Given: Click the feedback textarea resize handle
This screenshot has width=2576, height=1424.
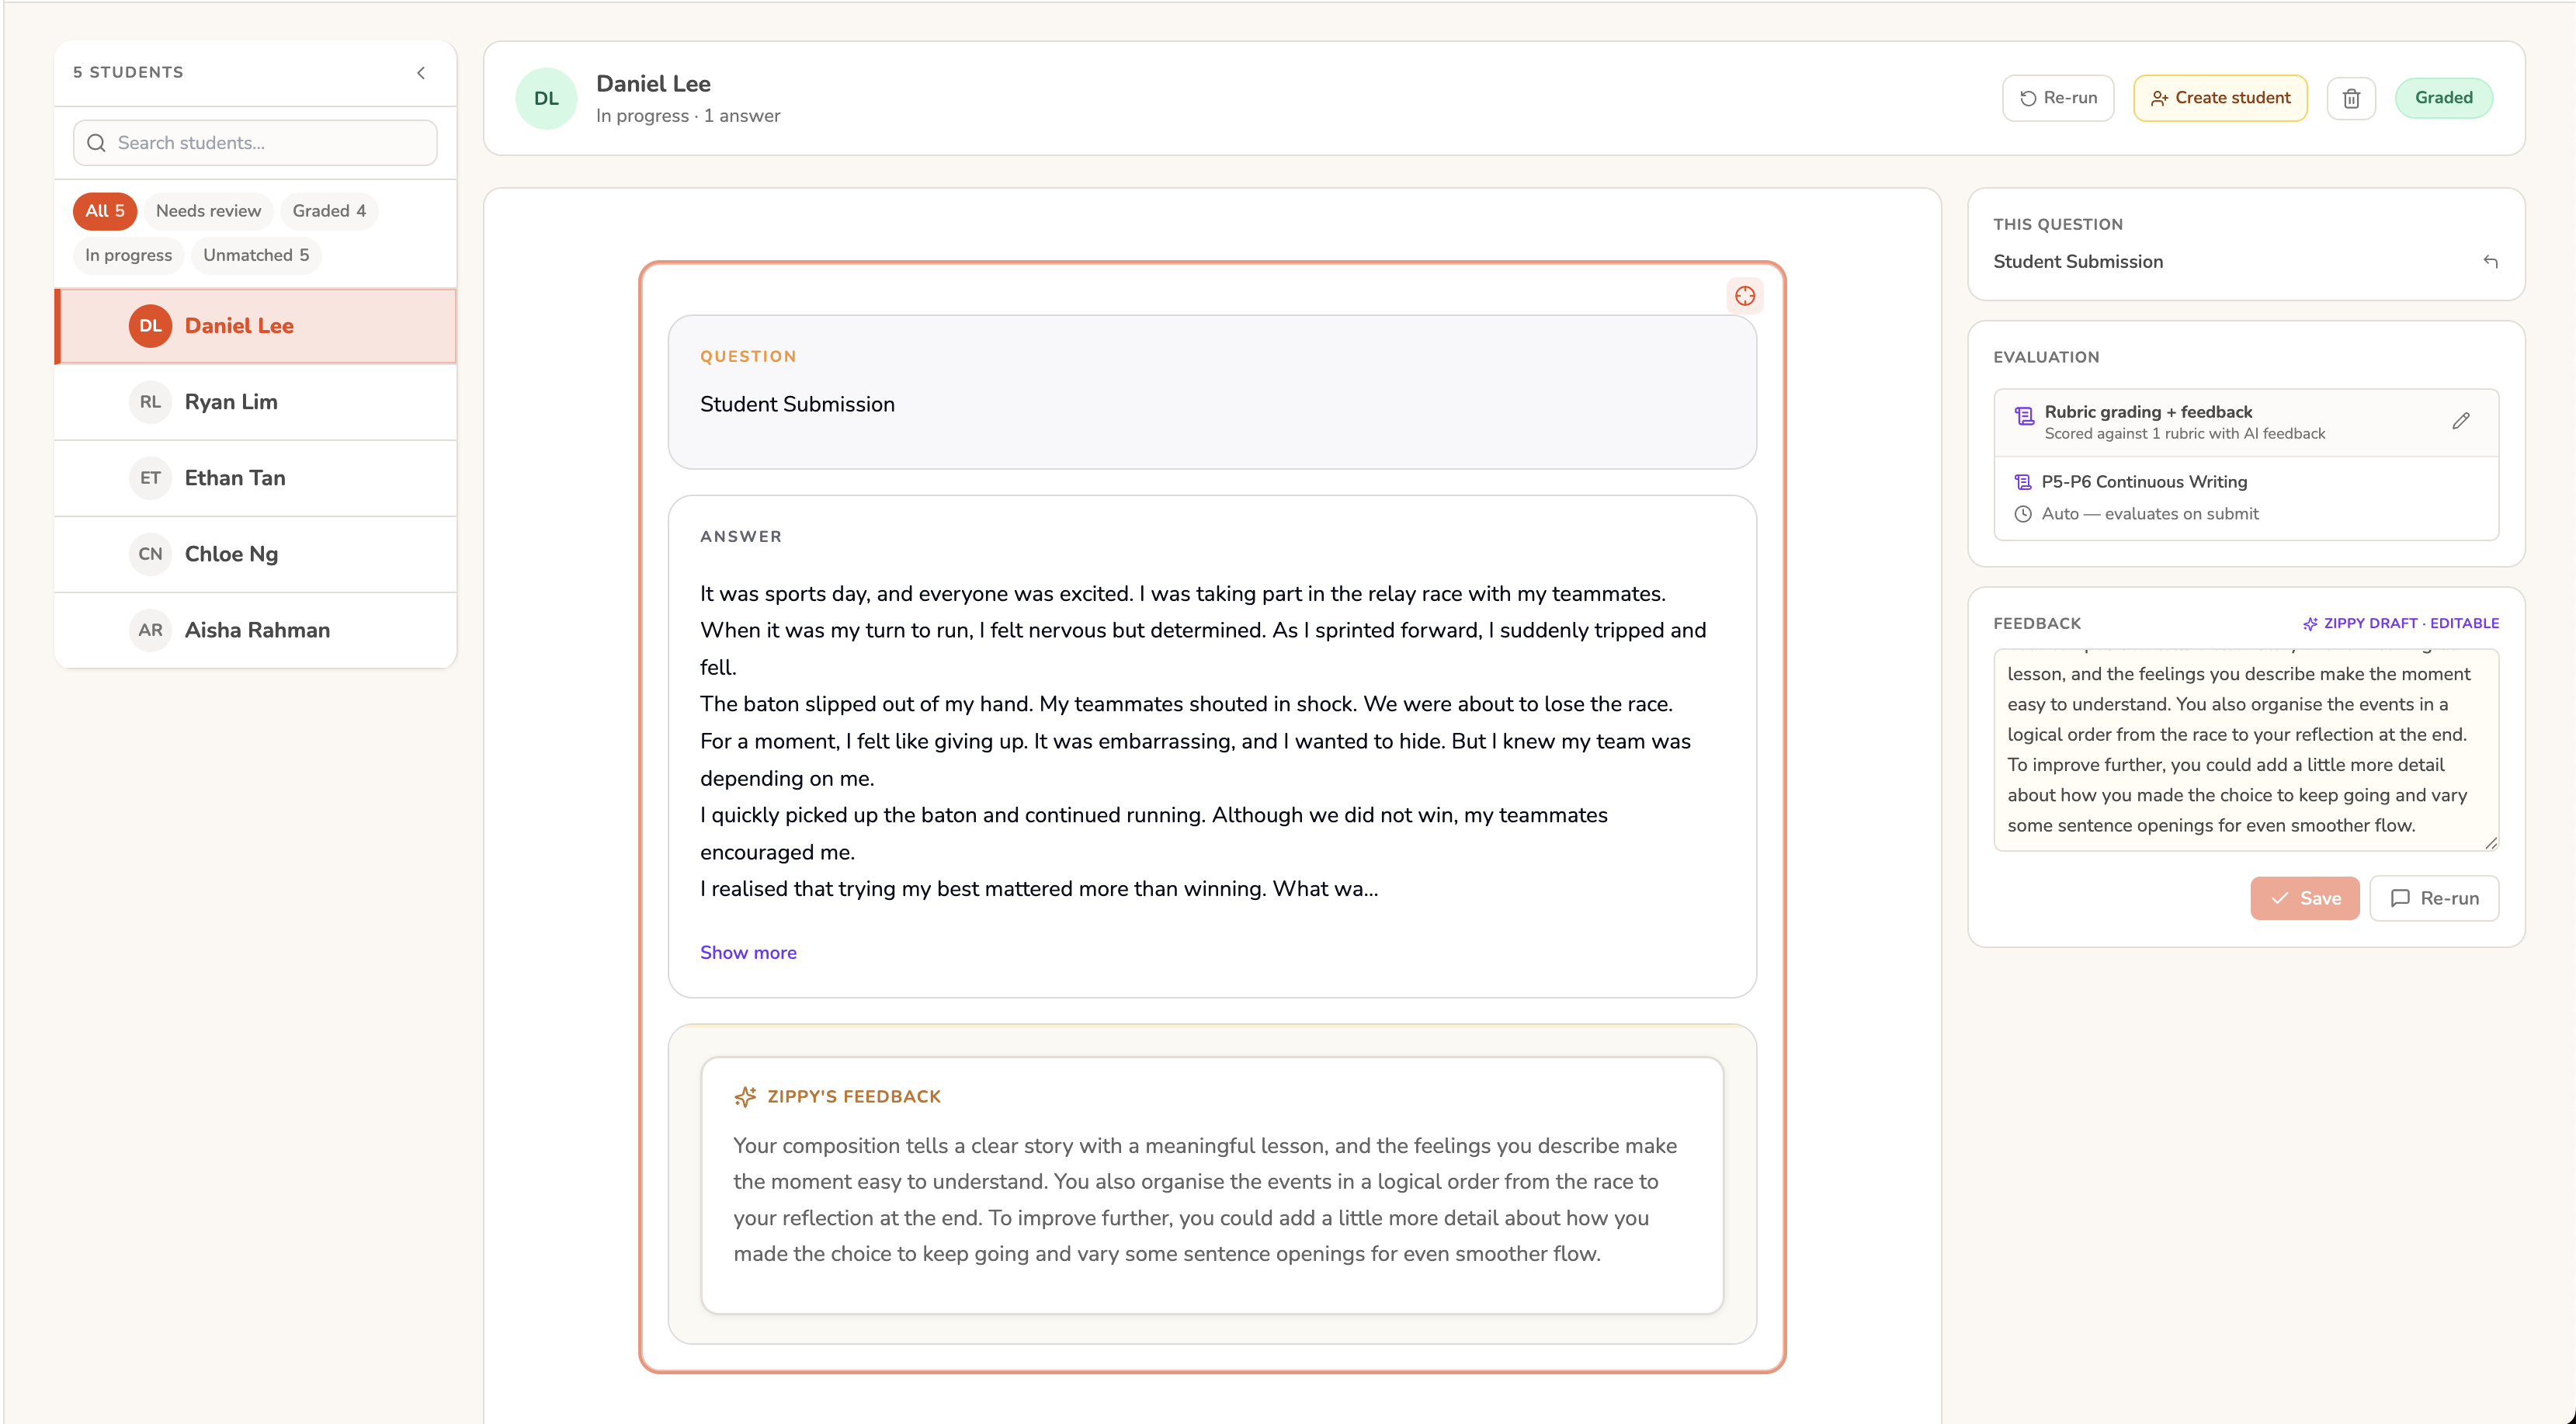Looking at the screenshot, I should click(2491, 843).
